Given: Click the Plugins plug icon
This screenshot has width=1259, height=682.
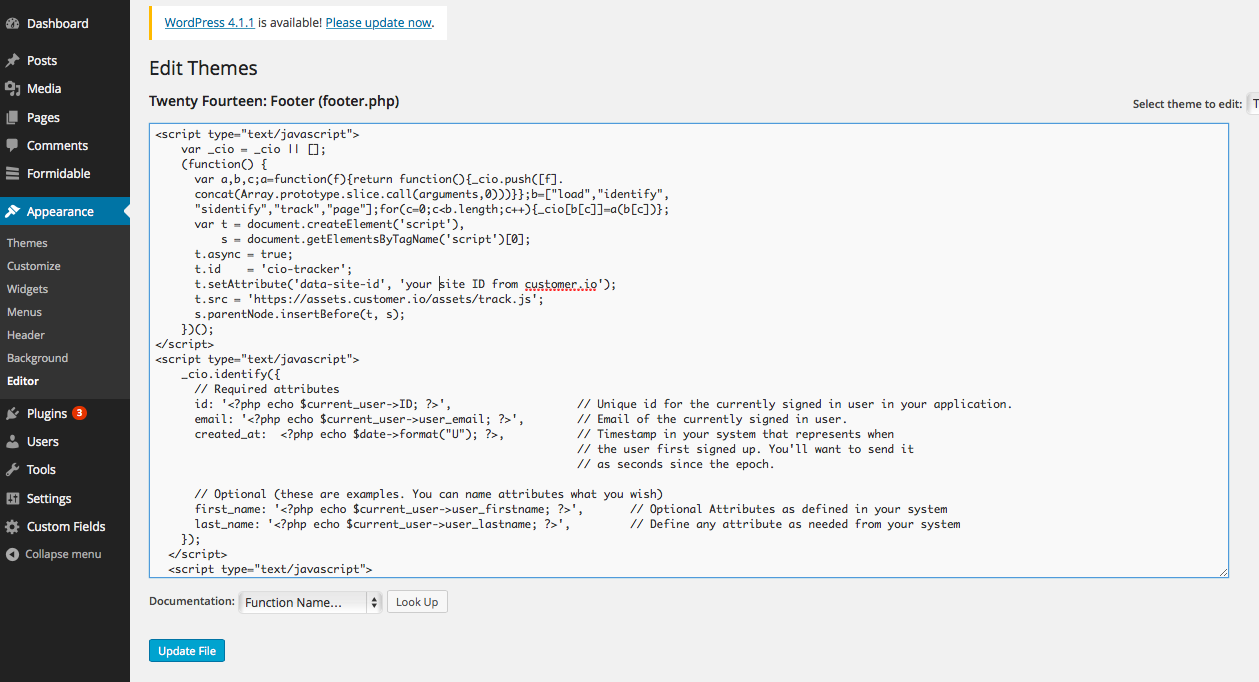Looking at the screenshot, I should [13, 413].
